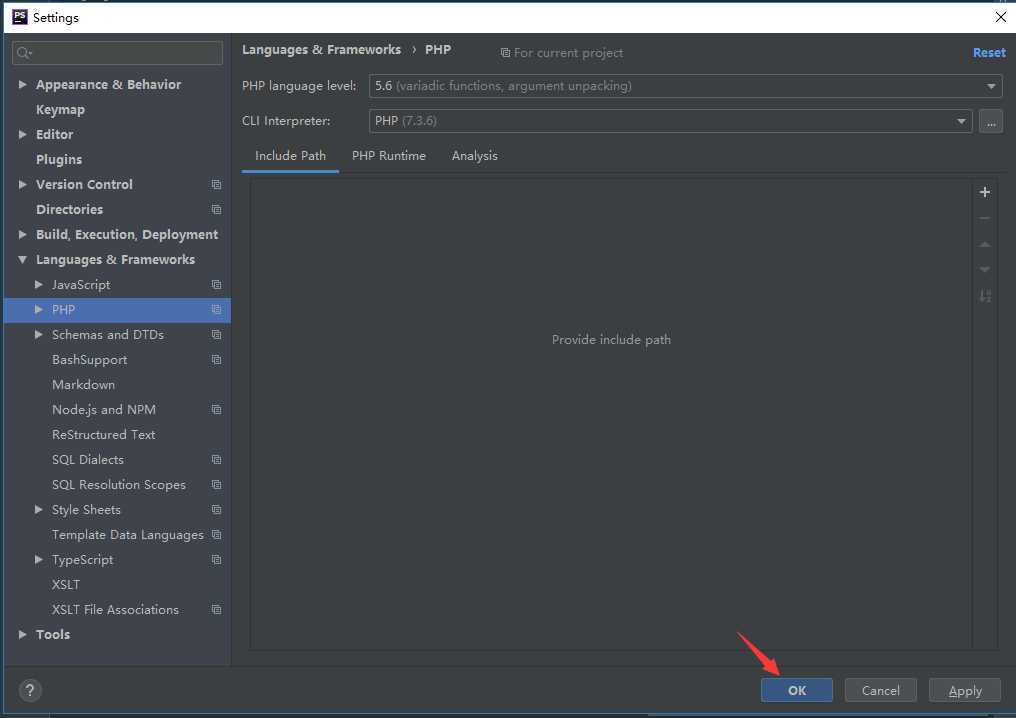
Task: Click the sort alphabetically icon
Action: [984, 296]
